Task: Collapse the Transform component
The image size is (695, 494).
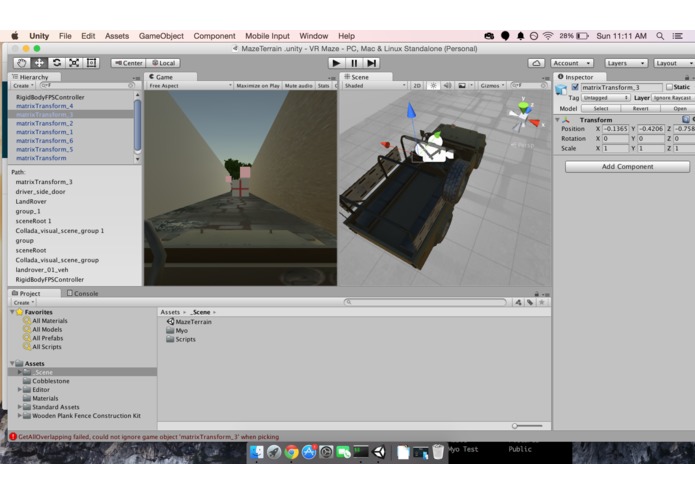Action: 557,120
